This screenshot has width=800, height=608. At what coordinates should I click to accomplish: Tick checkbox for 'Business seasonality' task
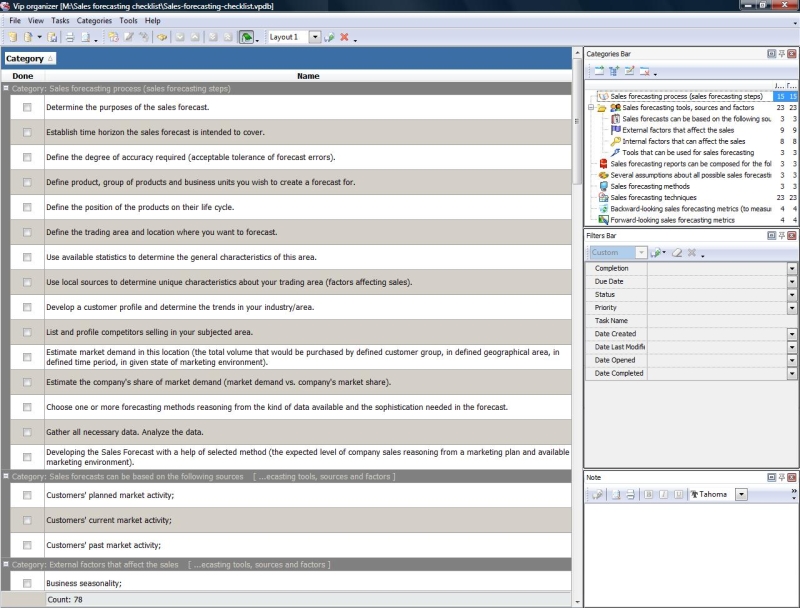point(27,583)
